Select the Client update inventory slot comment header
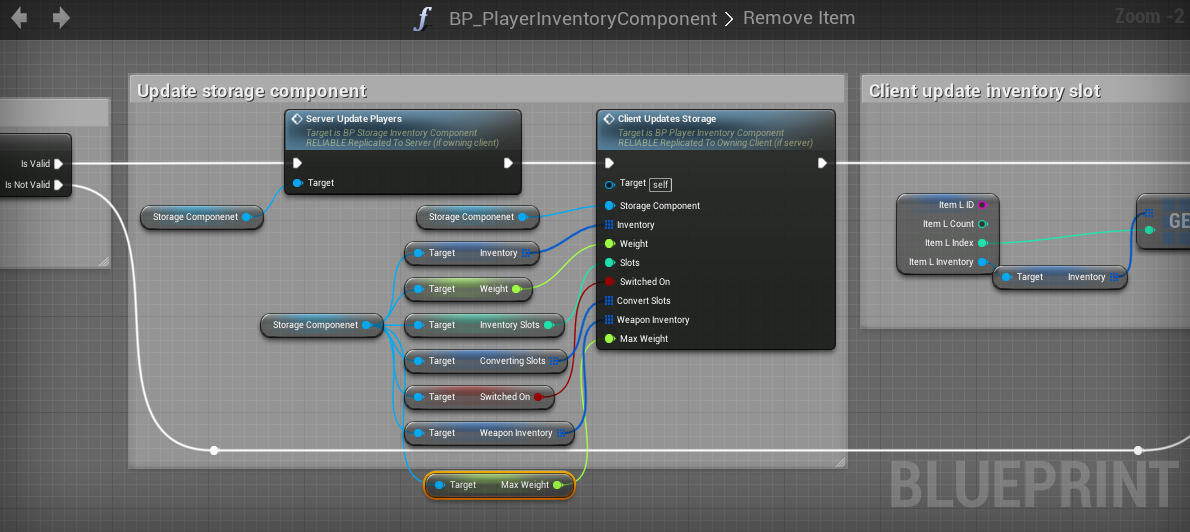 (984, 91)
